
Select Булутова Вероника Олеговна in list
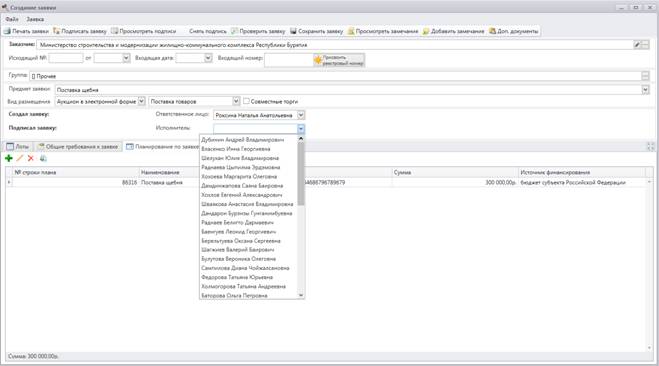tap(248, 259)
